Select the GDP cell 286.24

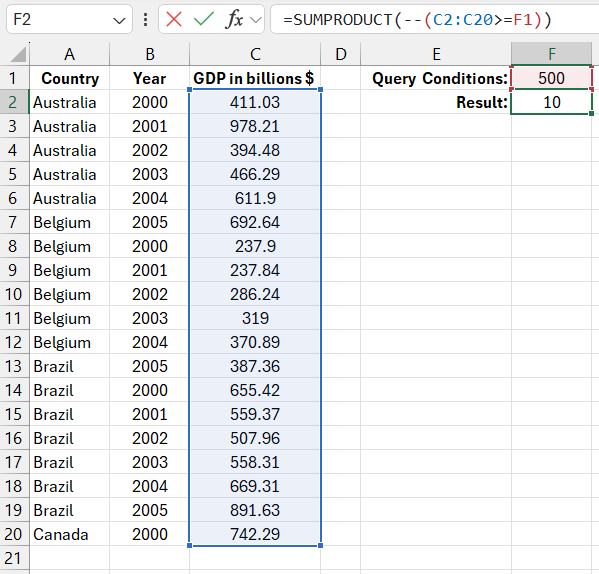[x=255, y=294]
